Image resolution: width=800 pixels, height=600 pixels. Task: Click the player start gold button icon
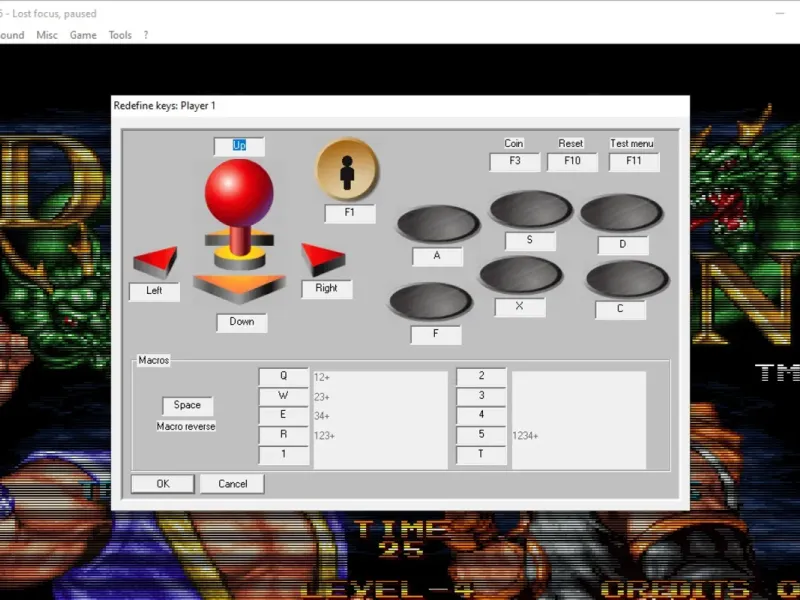(347, 169)
